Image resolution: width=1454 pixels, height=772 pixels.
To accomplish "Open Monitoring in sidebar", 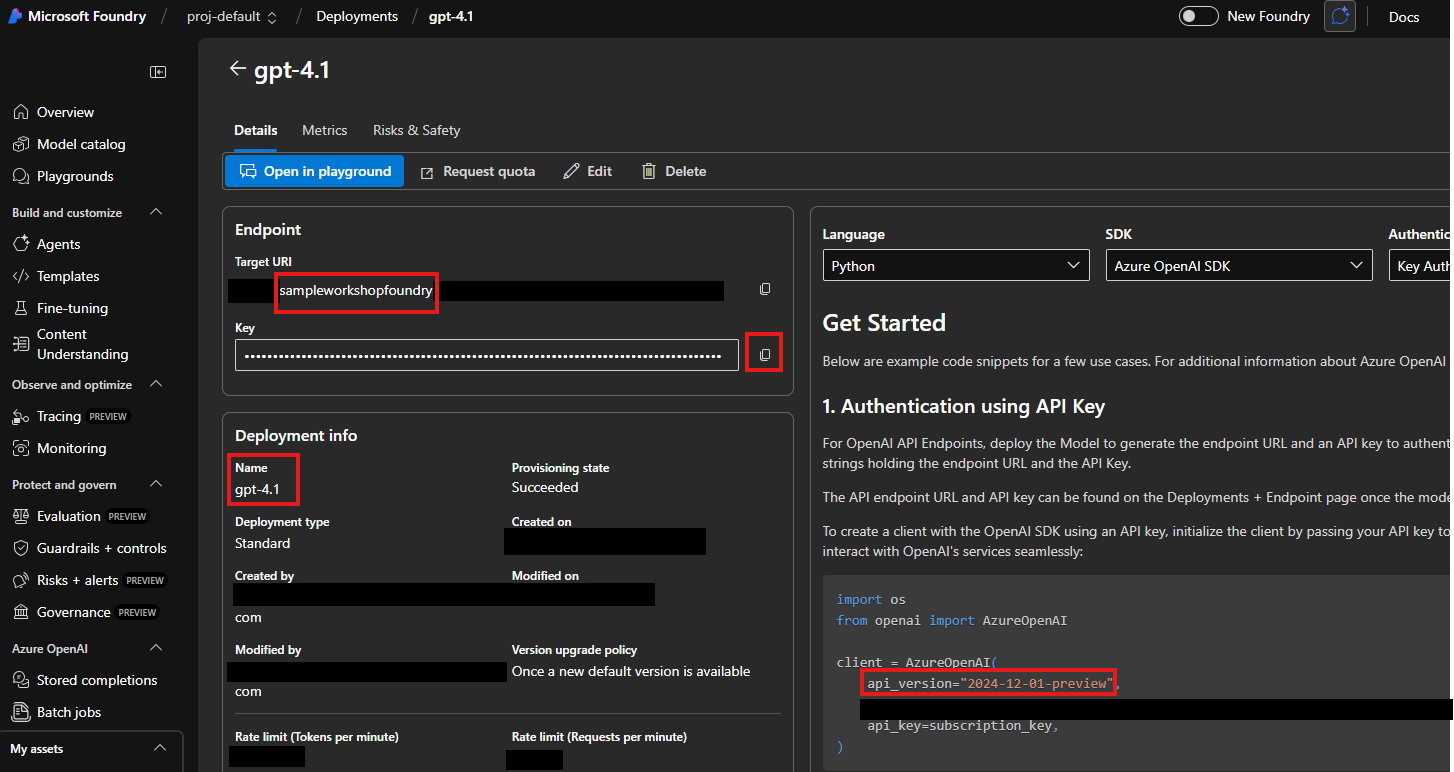I will [71, 448].
